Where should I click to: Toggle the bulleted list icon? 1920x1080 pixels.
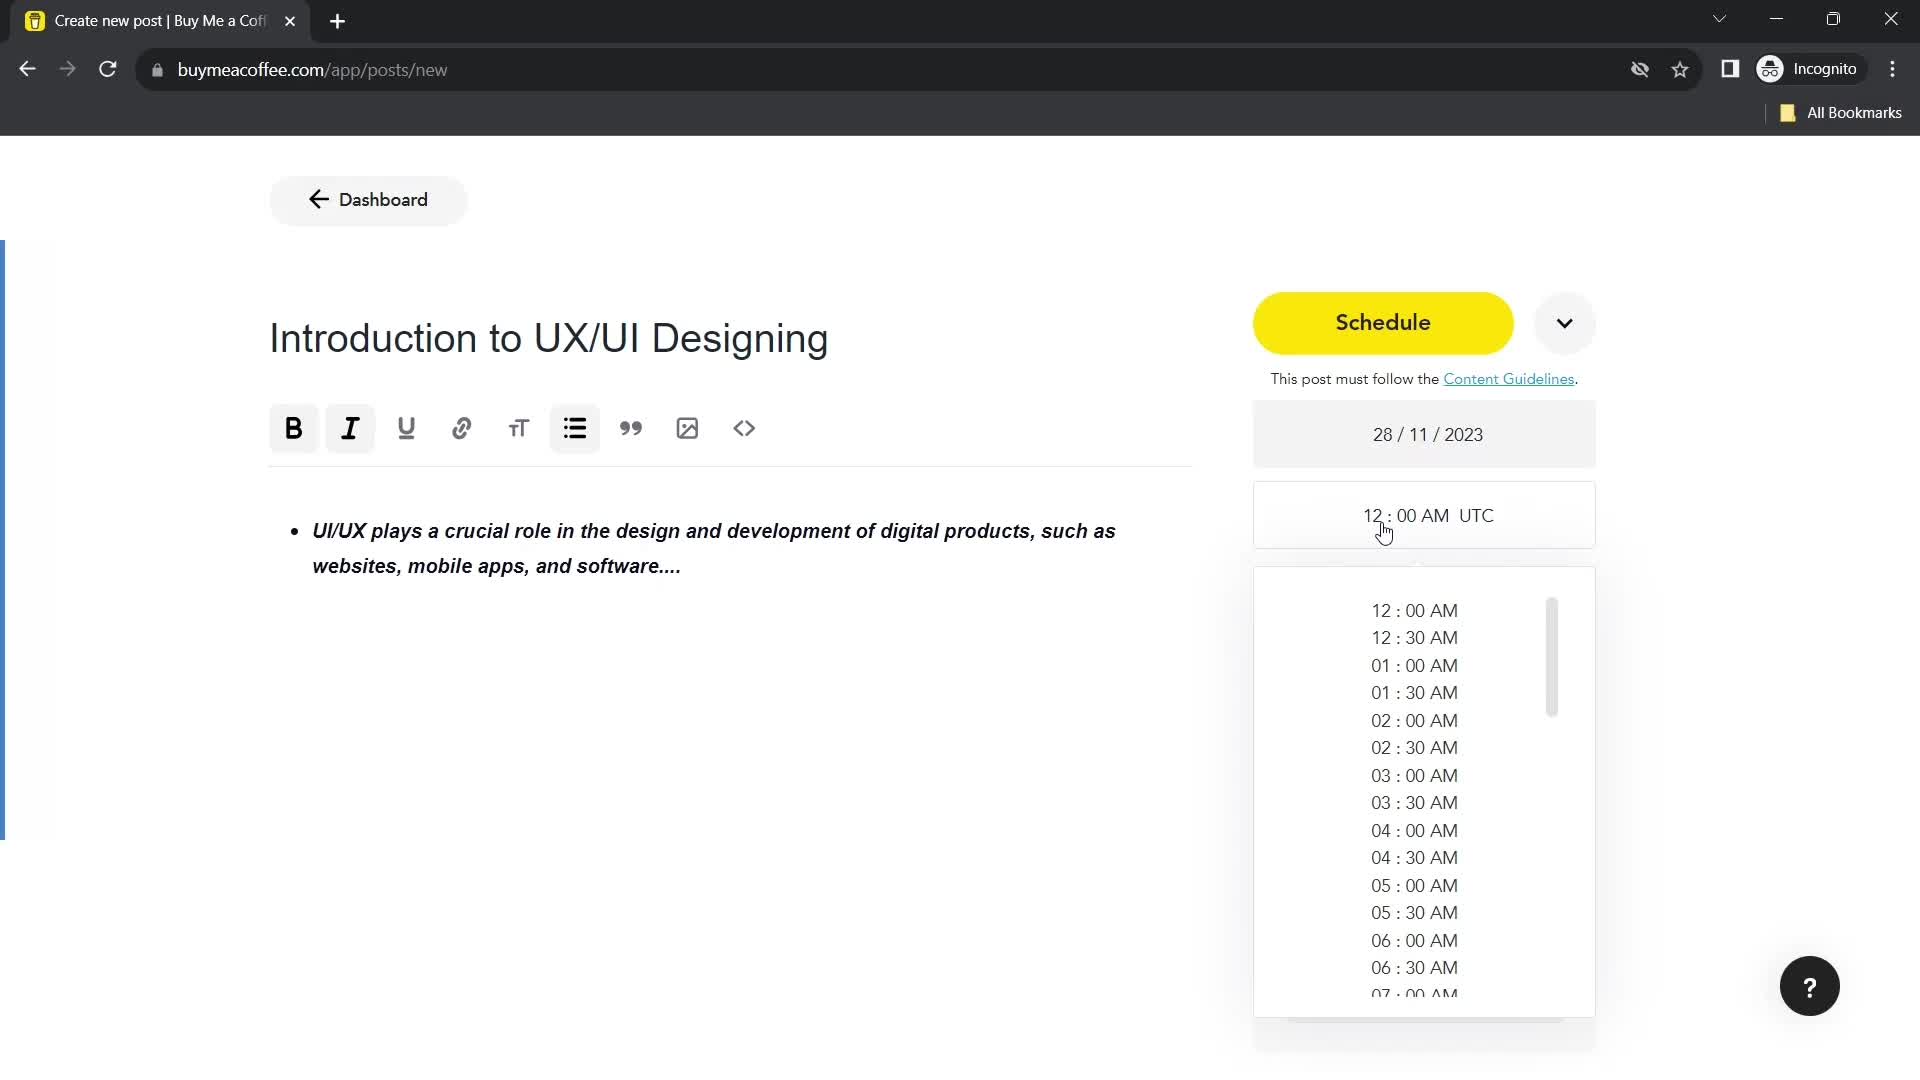(575, 429)
